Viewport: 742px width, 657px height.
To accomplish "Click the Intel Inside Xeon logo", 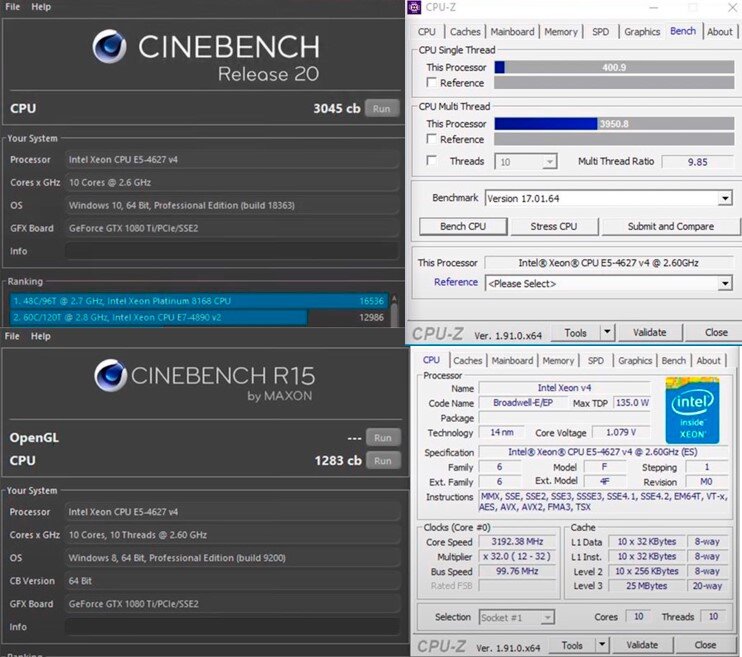I will click(x=692, y=410).
